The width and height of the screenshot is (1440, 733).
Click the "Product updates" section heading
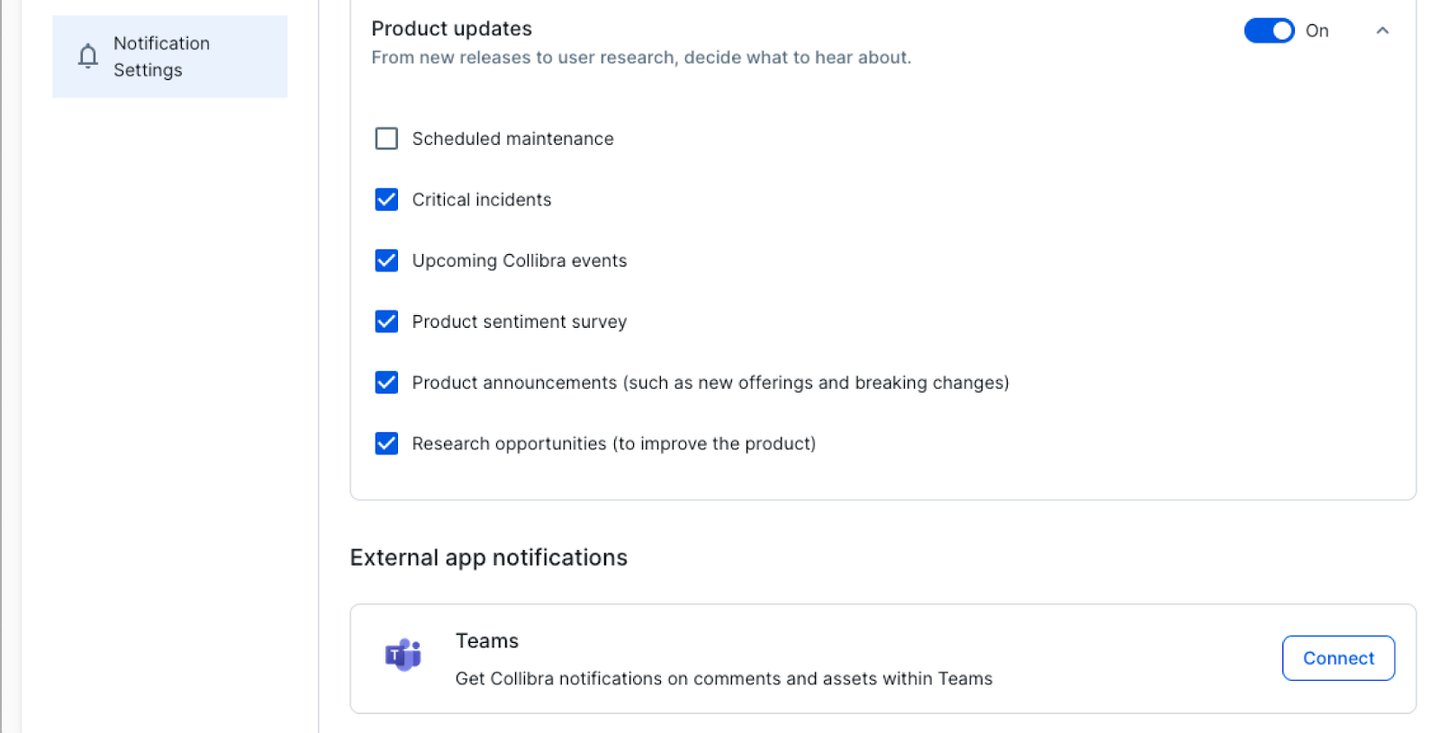(x=451, y=29)
